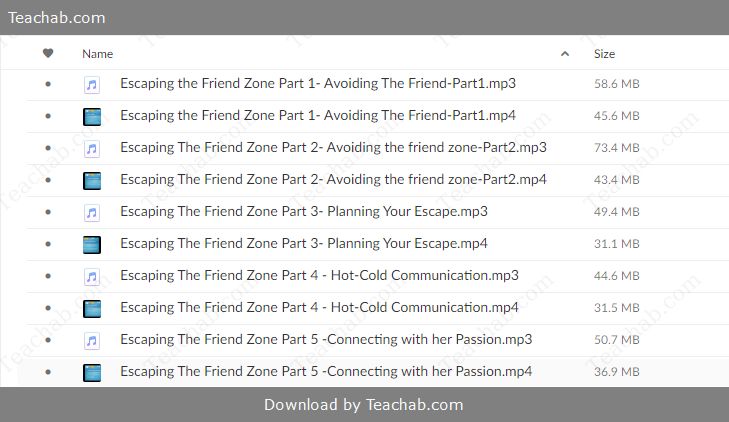Click audio icon for Part 1 mp3 file
The height and width of the screenshot is (422, 729).
point(92,85)
